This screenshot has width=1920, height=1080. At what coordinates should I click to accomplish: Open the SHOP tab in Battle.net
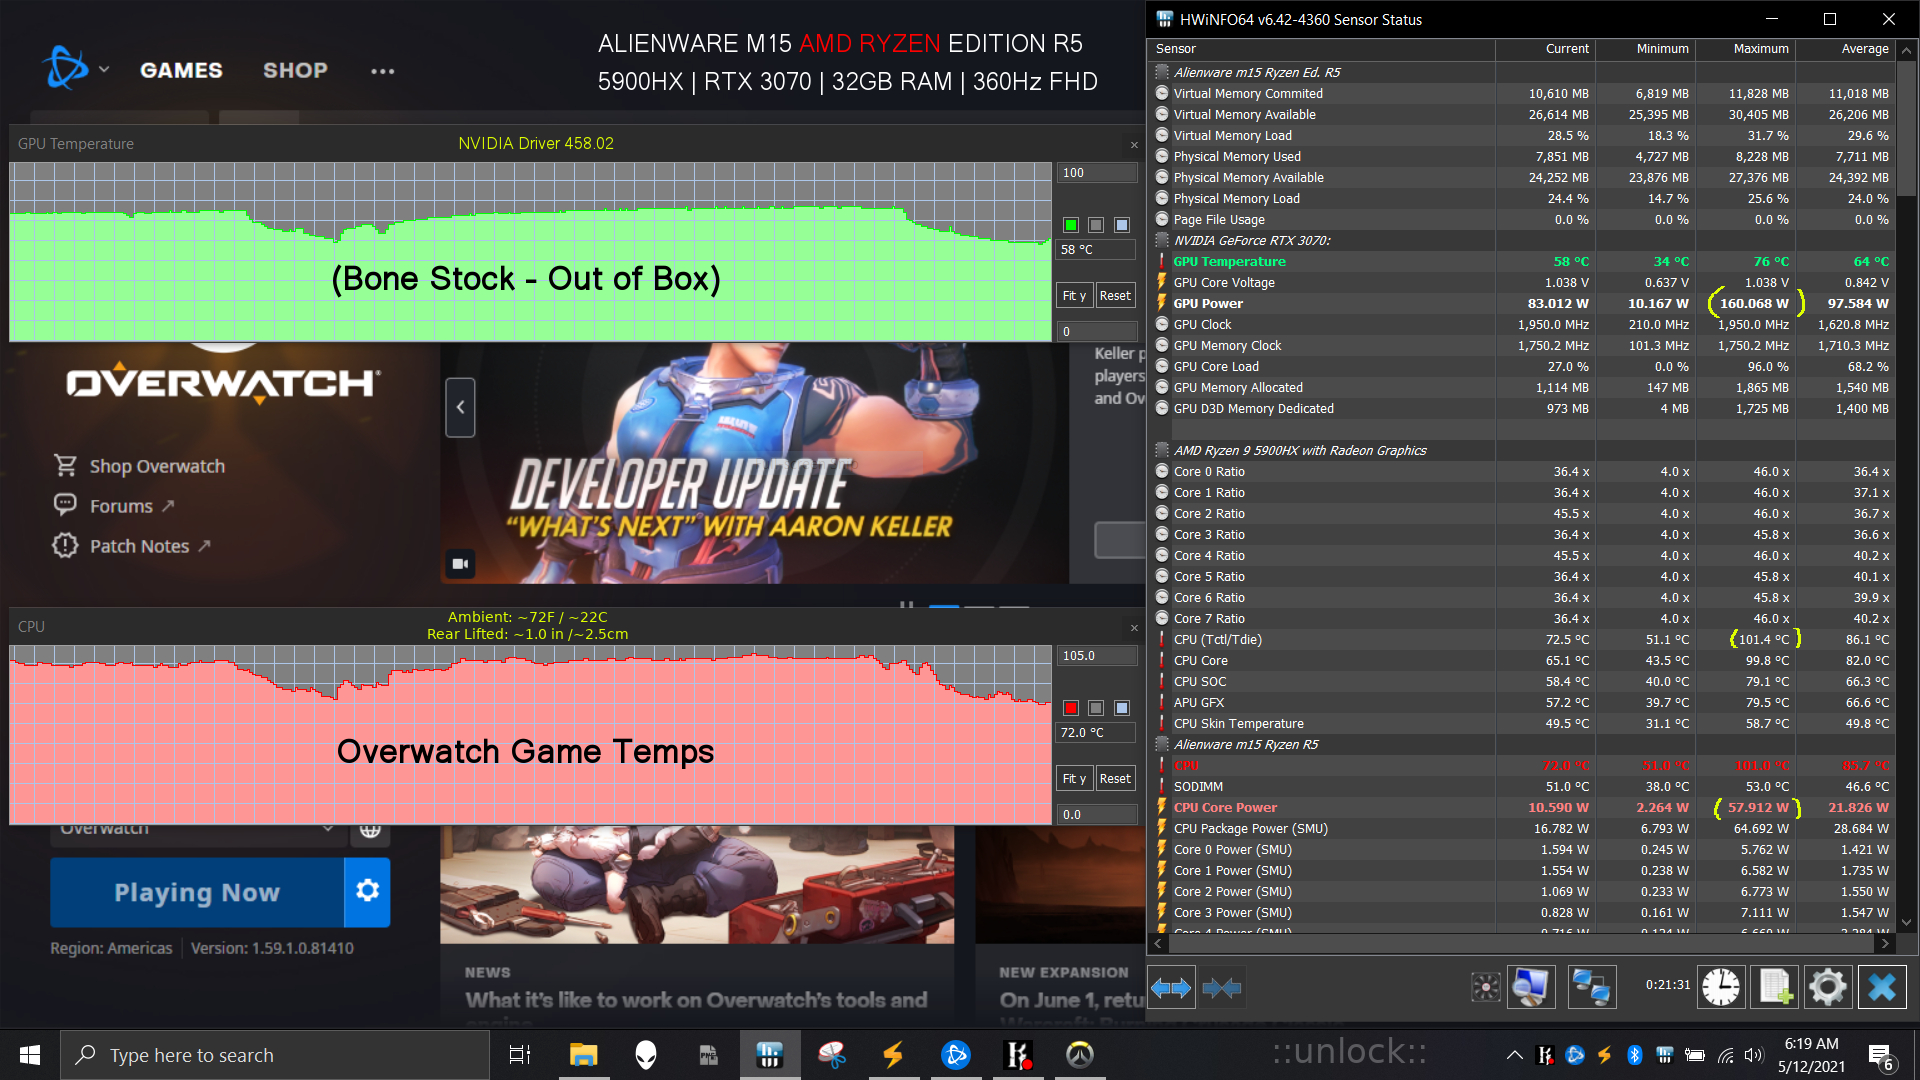[x=295, y=70]
